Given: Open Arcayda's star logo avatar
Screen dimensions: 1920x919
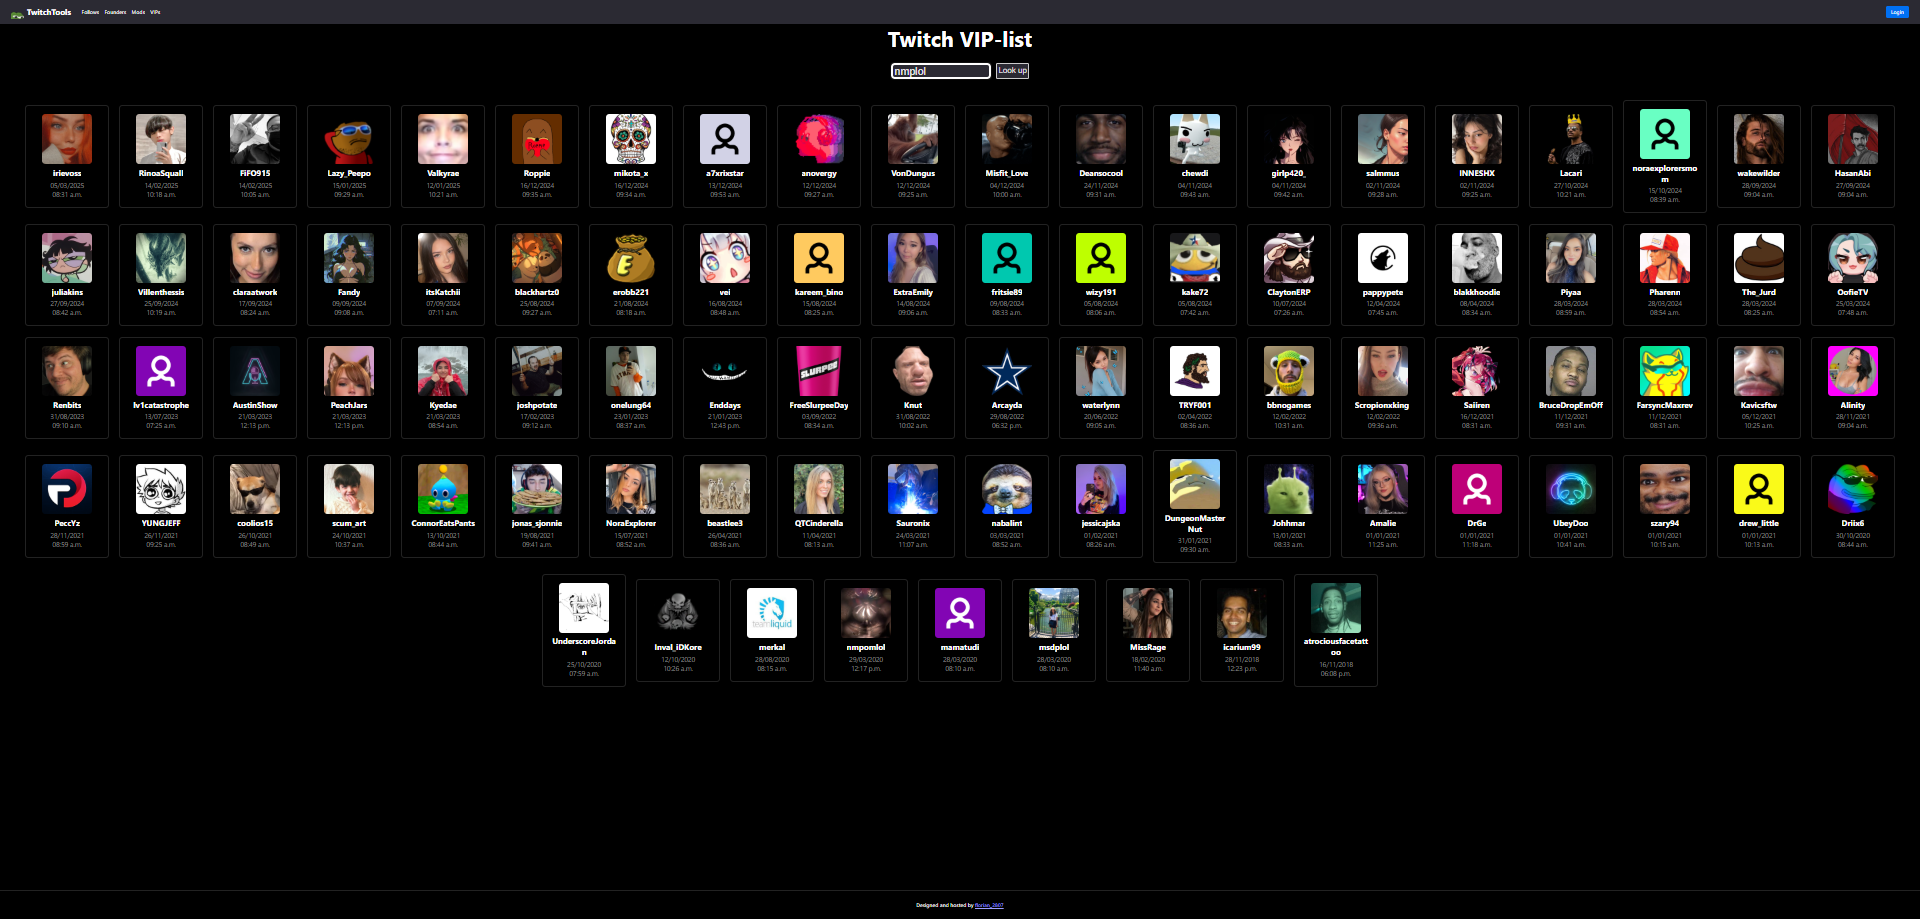Looking at the screenshot, I should tap(1007, 371).
